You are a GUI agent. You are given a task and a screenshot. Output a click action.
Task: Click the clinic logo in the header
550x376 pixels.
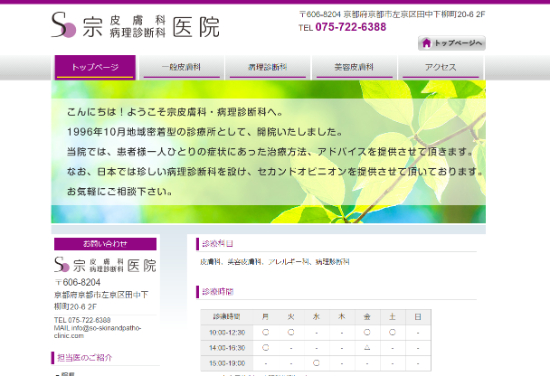click(135, 25)
